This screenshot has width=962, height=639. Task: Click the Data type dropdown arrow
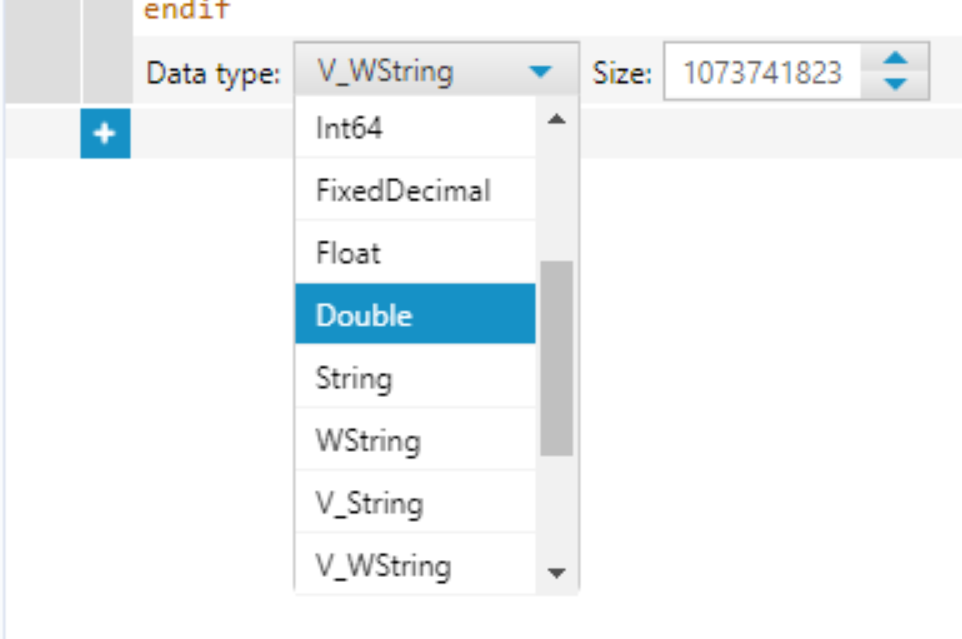point(539,72)
